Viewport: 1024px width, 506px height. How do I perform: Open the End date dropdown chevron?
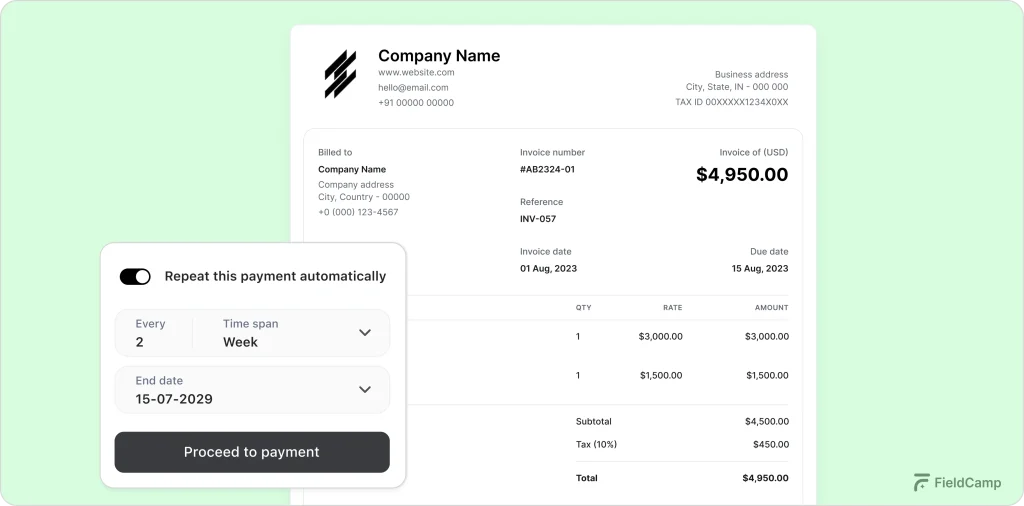point(365,390)
